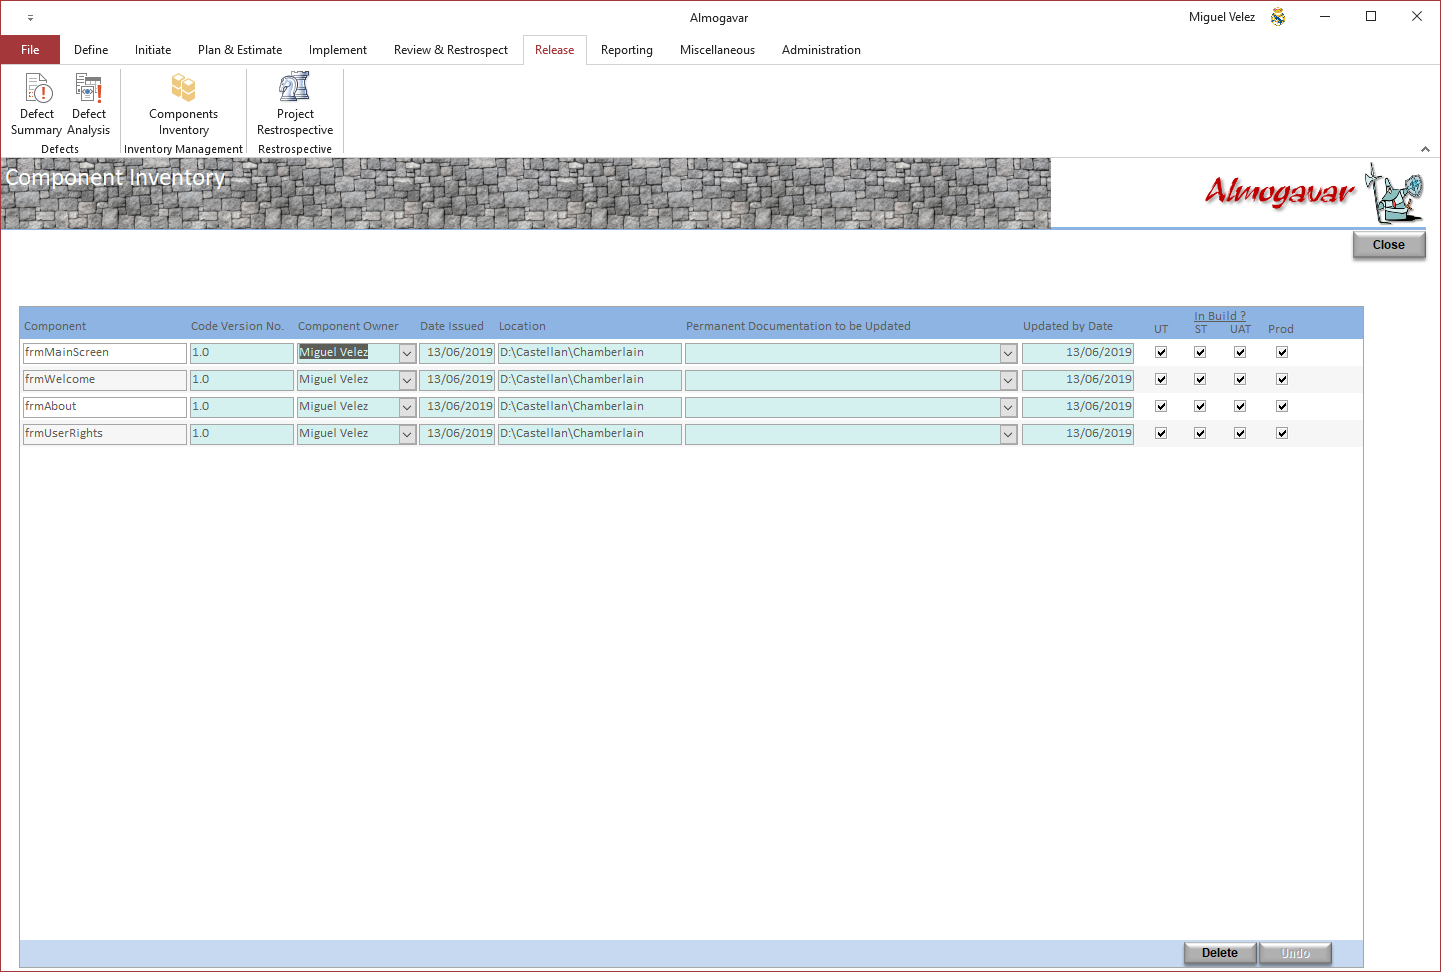Toggle UT checkbox for frmMainScreen

click(x=1161, y=352)
